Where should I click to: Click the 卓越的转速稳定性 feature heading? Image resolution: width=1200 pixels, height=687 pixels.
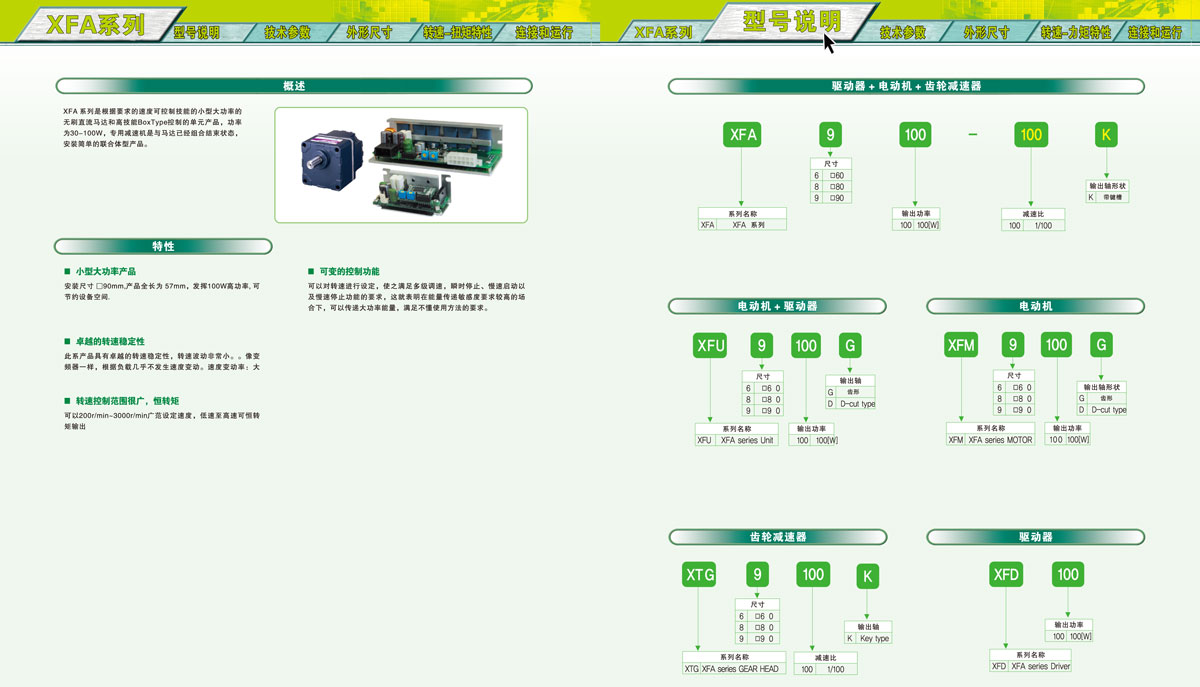point(110,342)
